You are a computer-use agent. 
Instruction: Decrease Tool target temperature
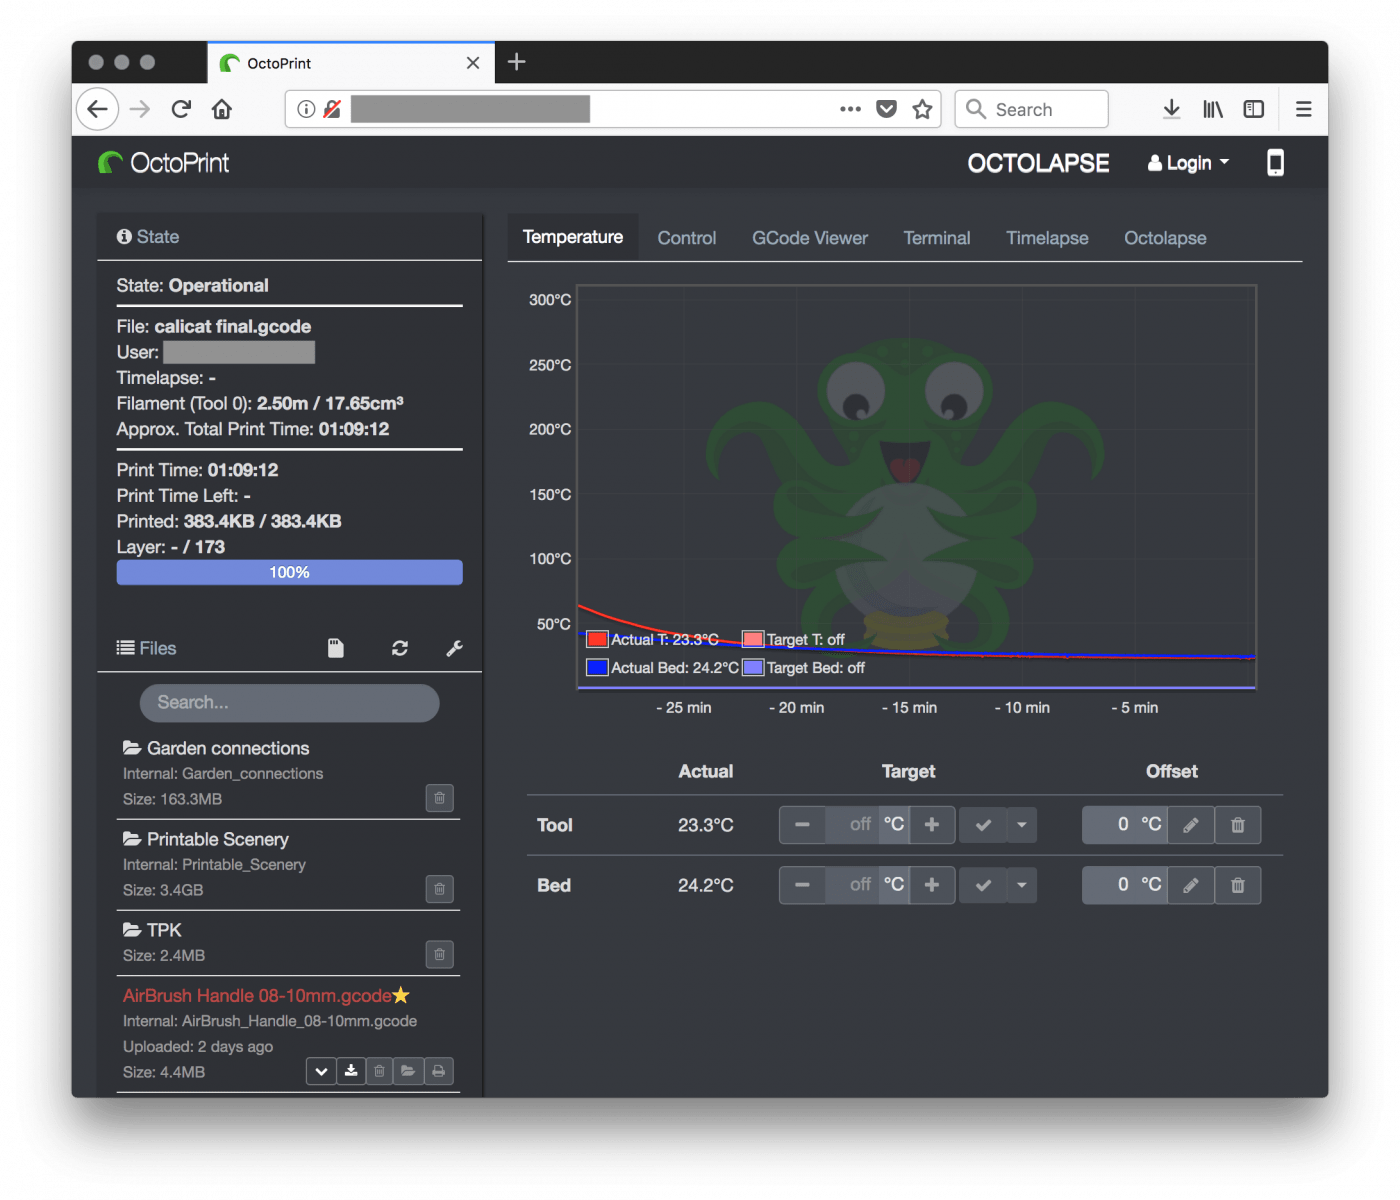coord(802,825)
